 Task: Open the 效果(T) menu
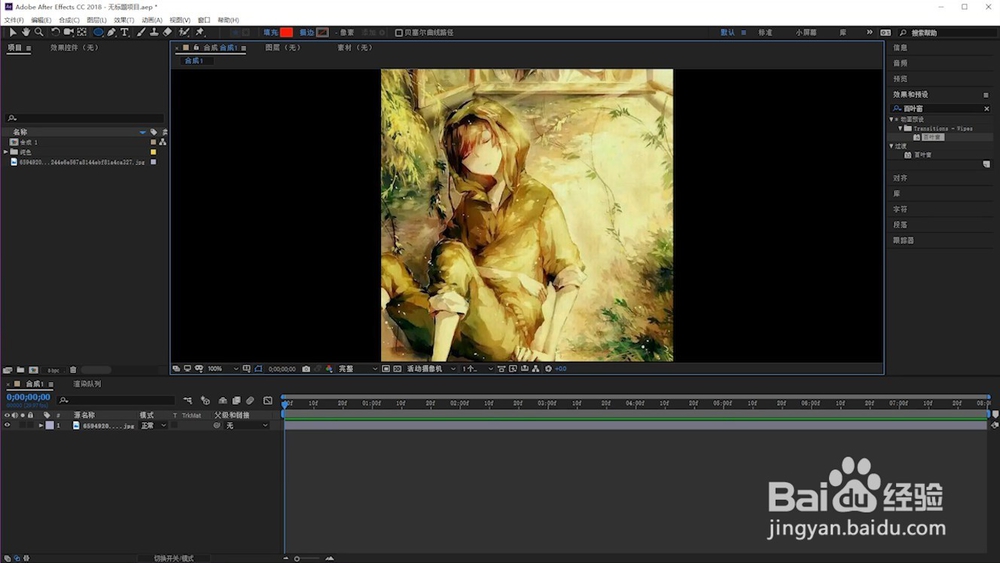point(124,20)
